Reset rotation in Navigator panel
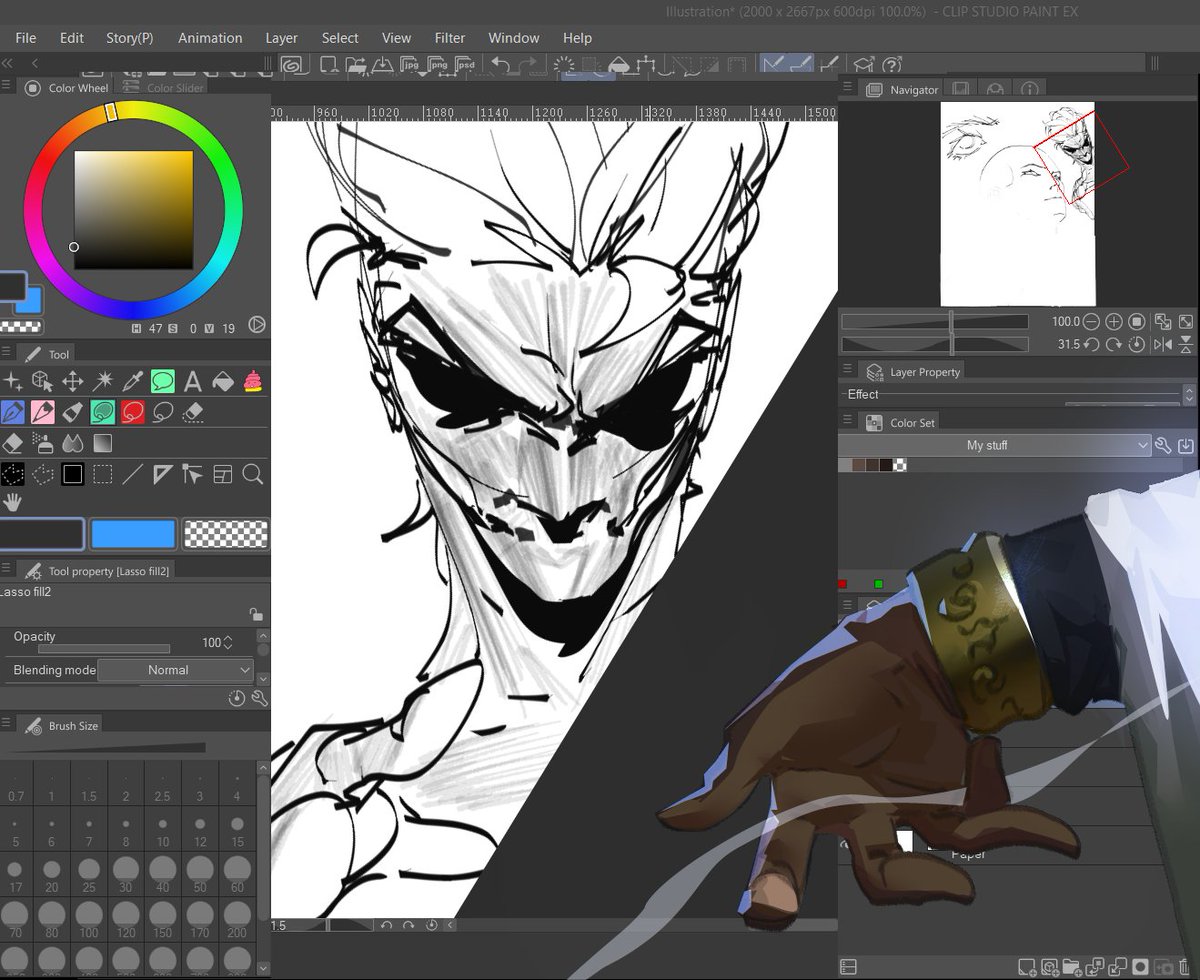1200x980 pixels. click(x=1136, y=344)
